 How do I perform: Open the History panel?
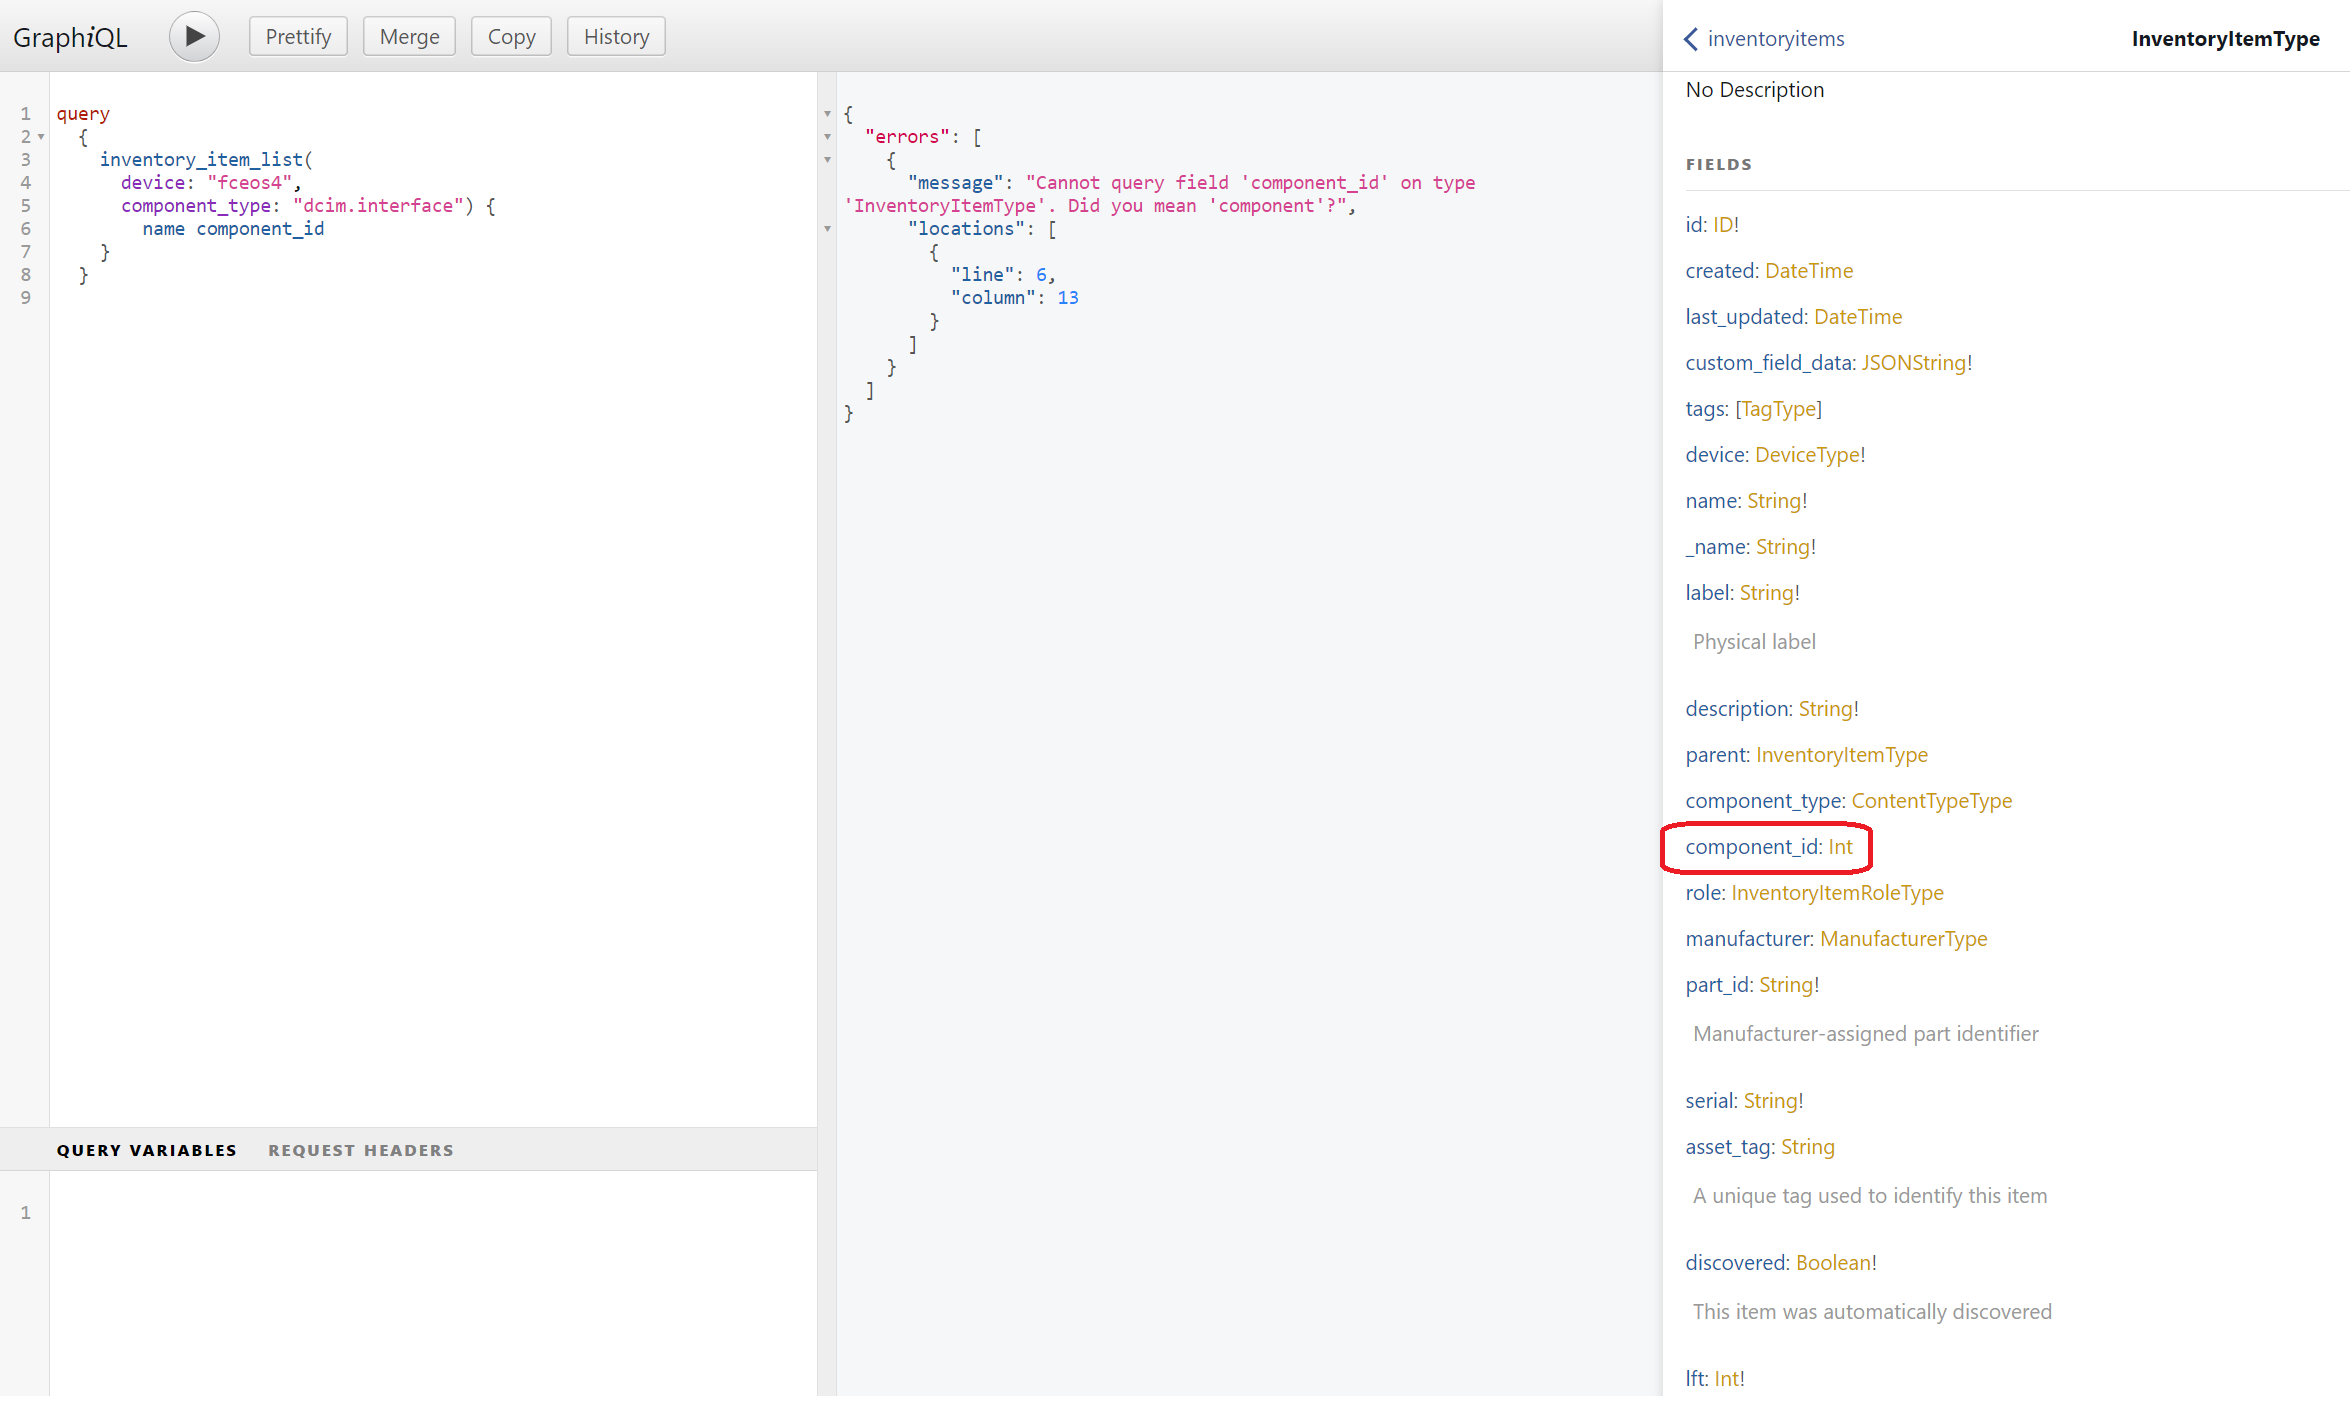coord(616,37)
